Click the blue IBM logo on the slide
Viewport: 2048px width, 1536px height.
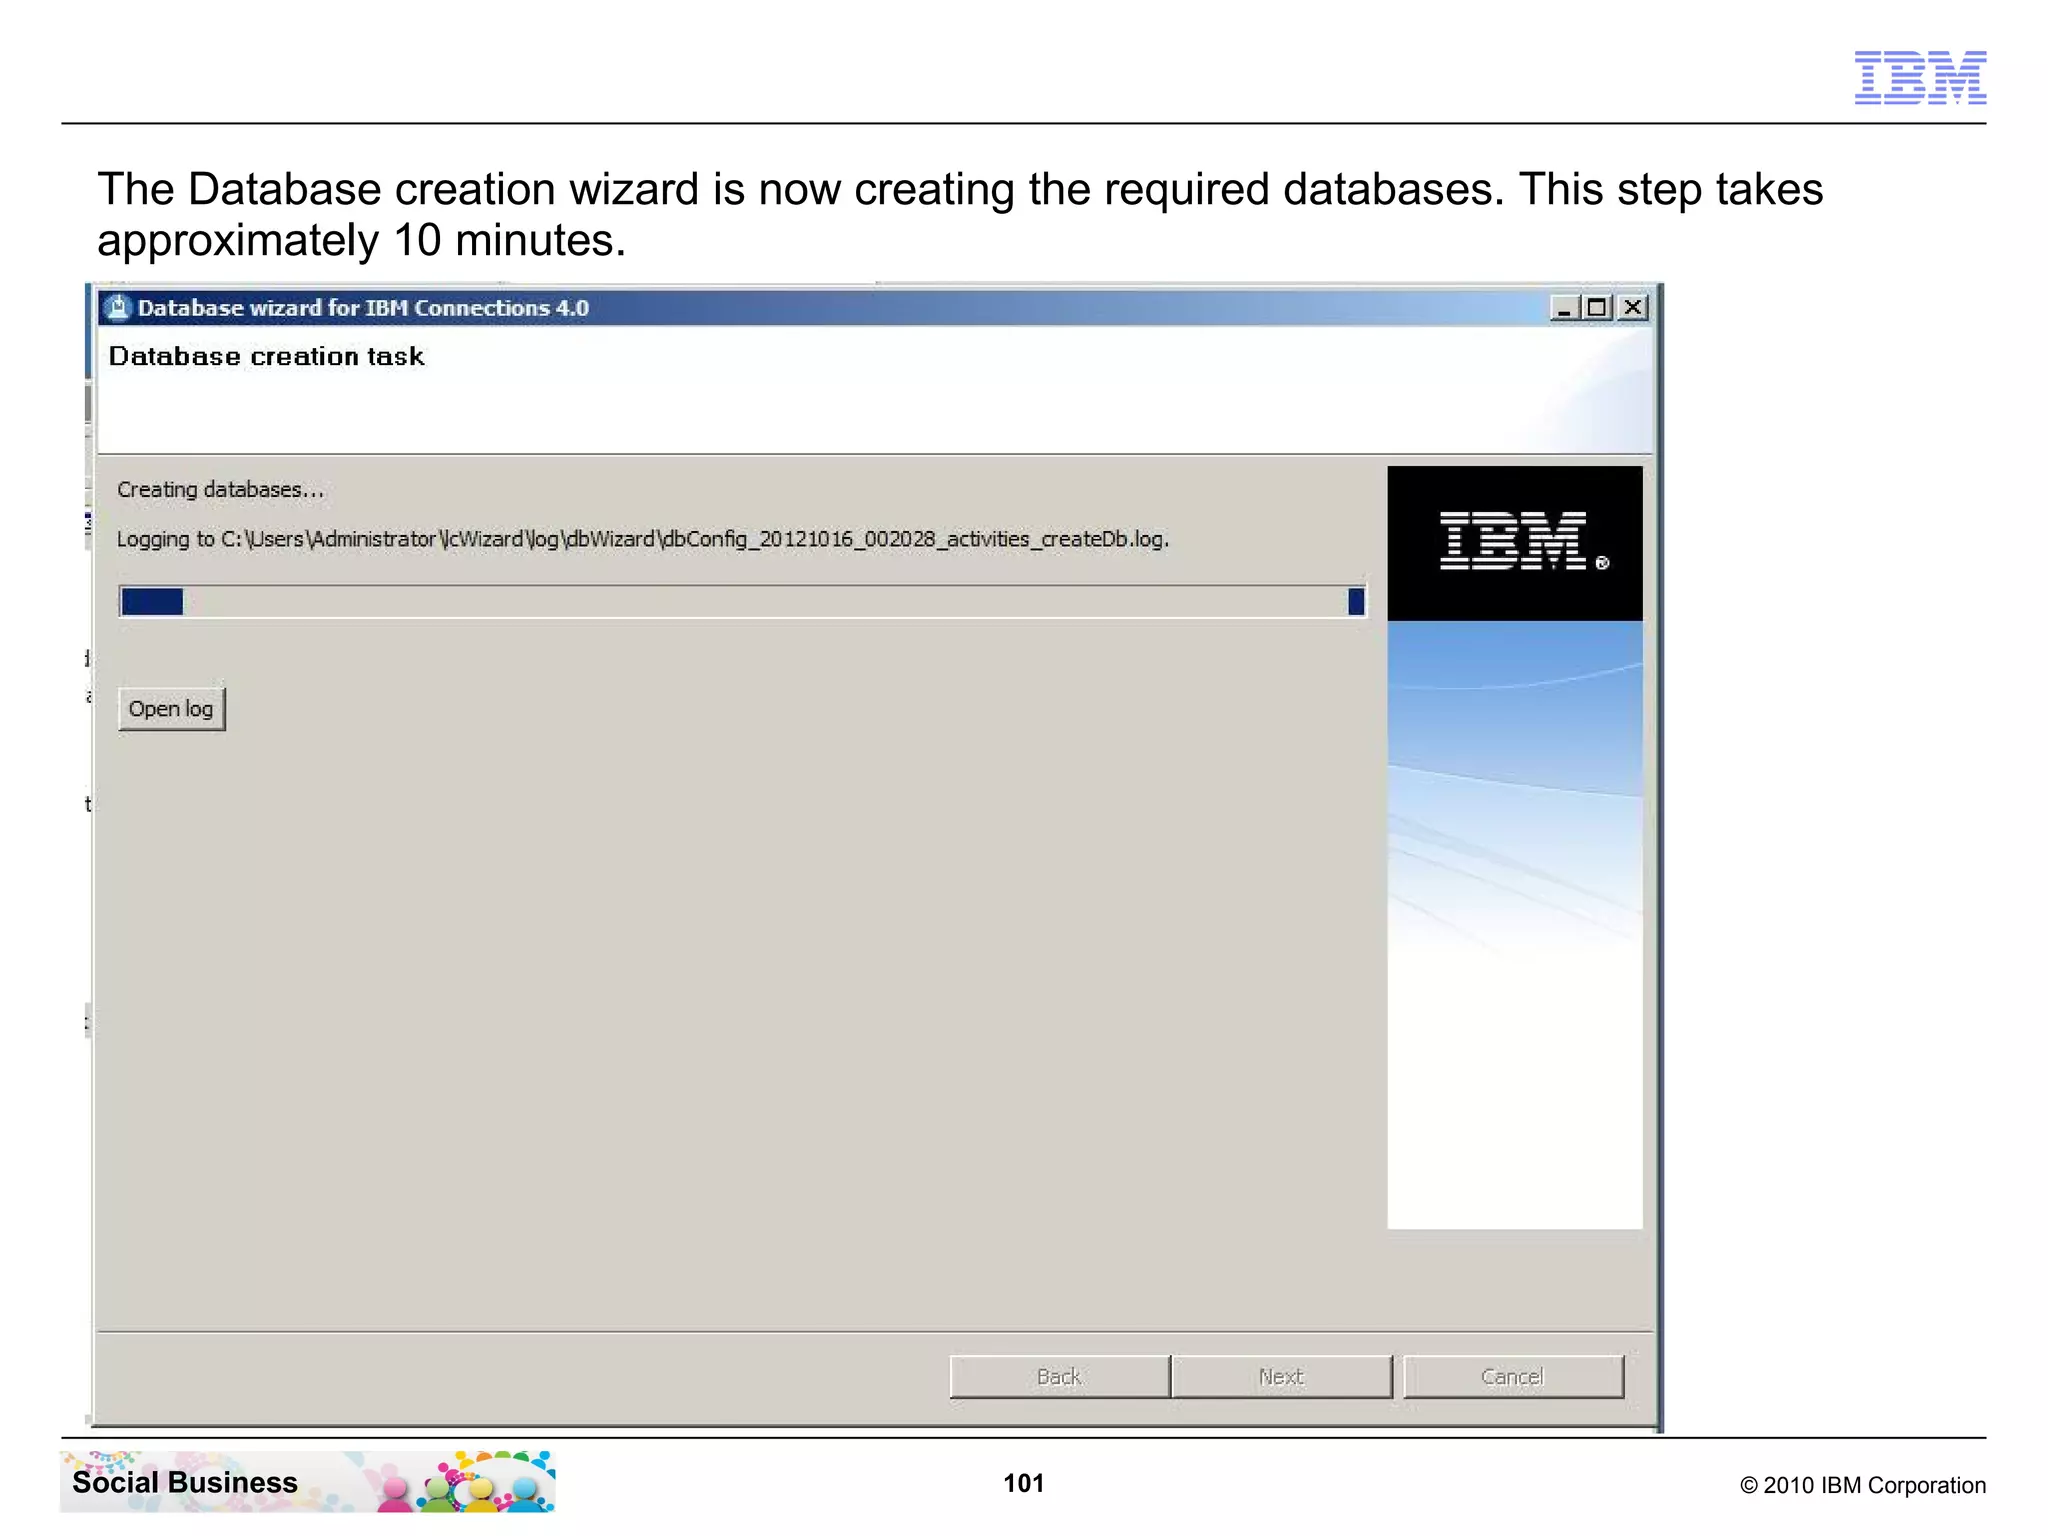click(1920, 77)
